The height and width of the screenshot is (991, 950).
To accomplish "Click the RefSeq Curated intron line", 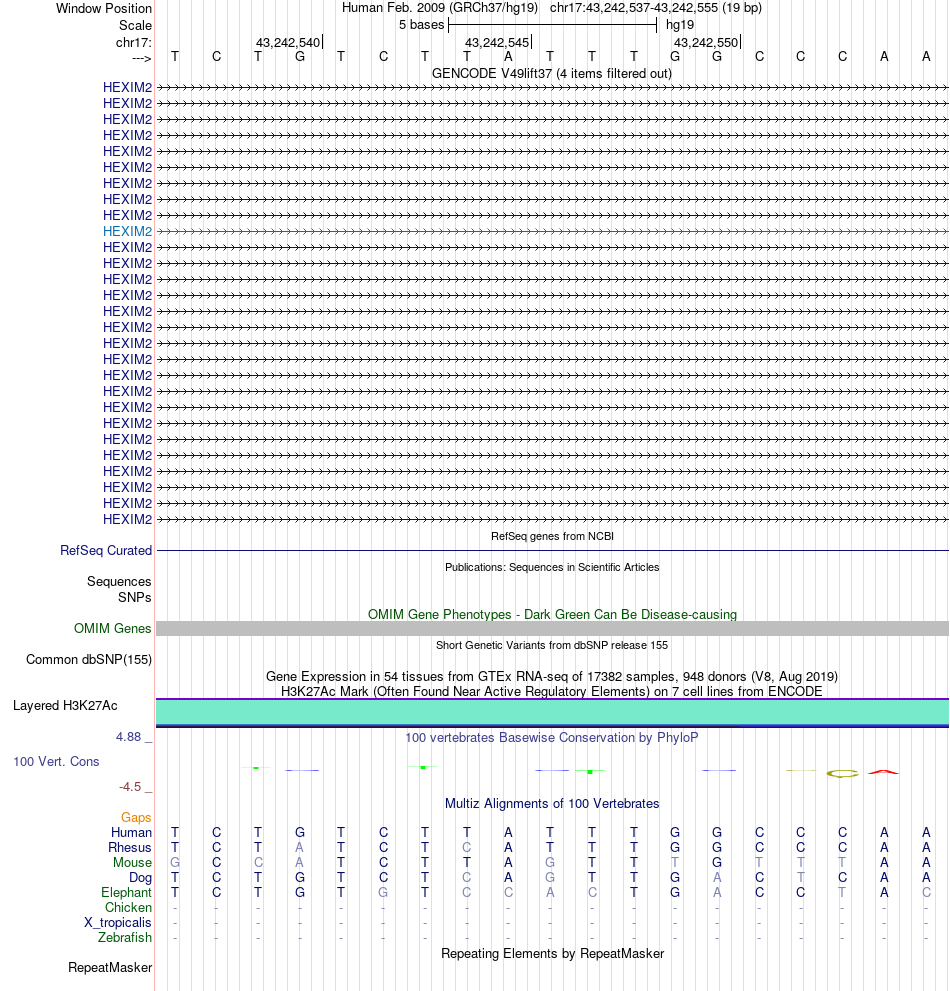I will 552,550.
